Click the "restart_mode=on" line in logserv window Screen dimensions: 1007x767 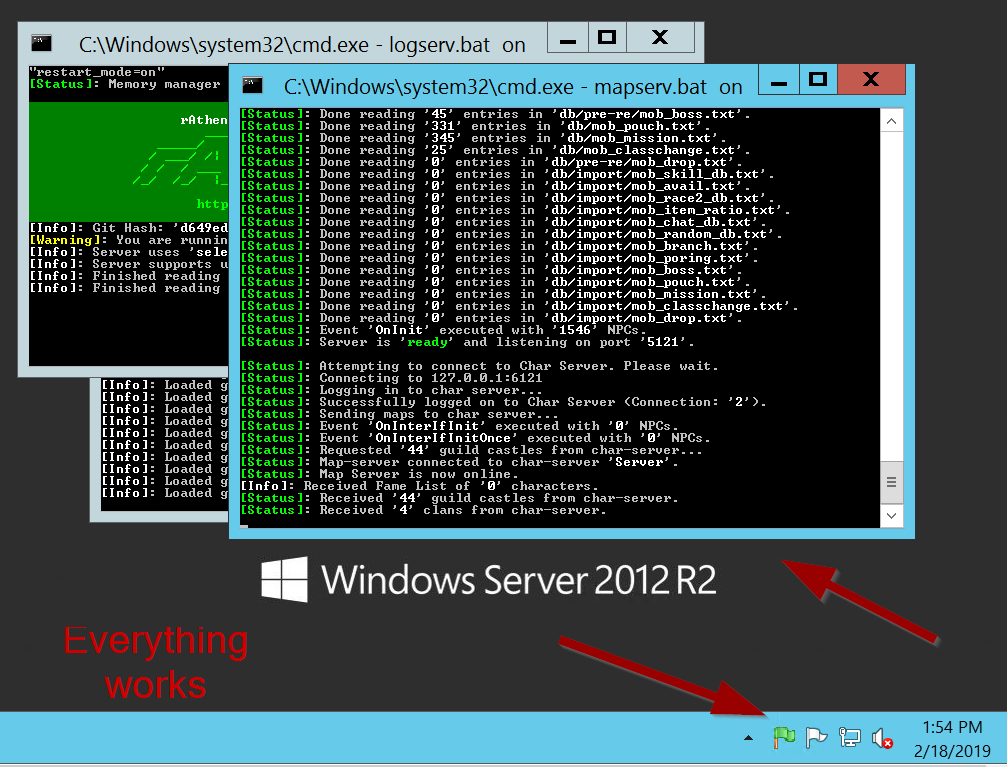pyautogui.click(x=97, y=72)
